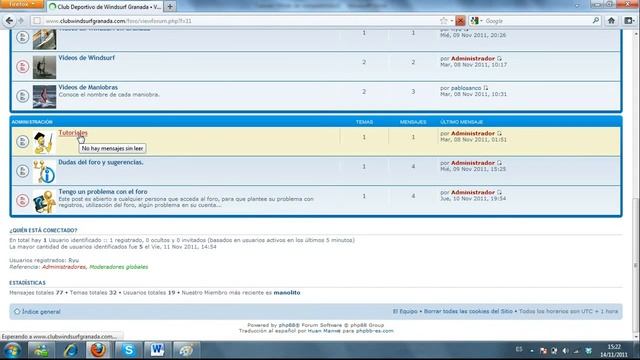Open the Windows Start menu

pyautogui.click(x=12, y=351)
